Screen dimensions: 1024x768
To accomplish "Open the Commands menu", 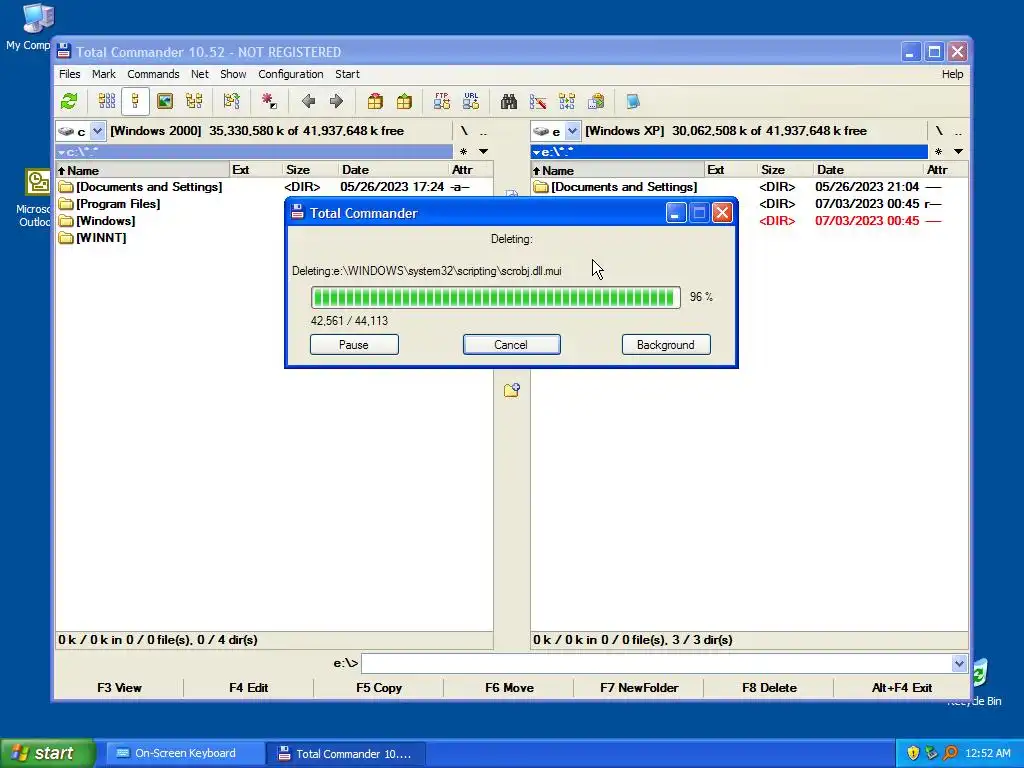I will click(x=153, y=74).
